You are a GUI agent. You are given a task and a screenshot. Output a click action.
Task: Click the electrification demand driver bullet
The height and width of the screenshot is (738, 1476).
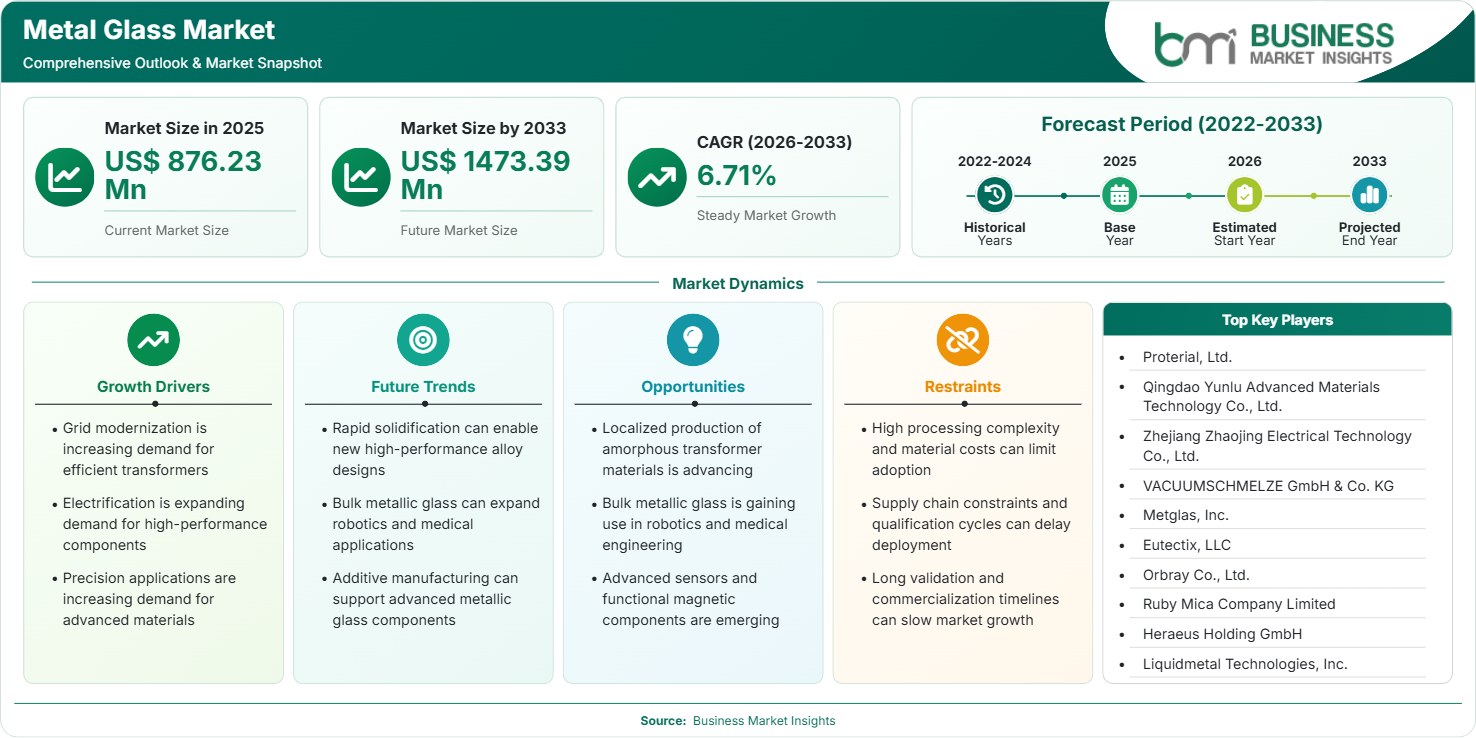[165, 524]
